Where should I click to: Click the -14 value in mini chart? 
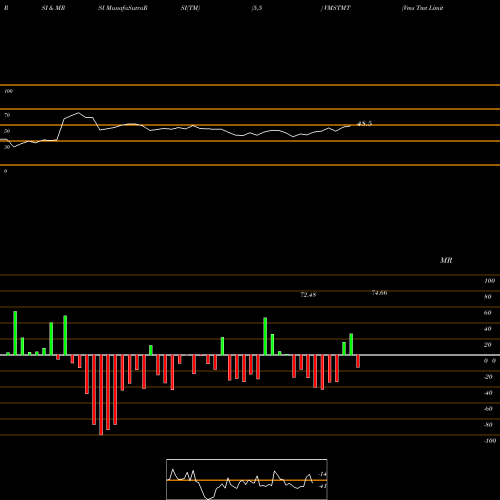click(x=322, y=474)
